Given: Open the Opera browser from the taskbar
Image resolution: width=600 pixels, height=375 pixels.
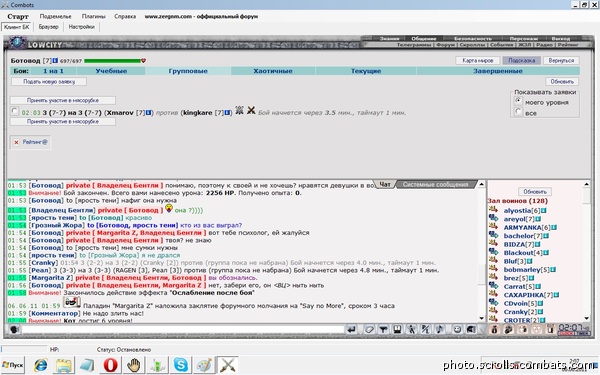Looking at the screenshot, I should [111, 365].
